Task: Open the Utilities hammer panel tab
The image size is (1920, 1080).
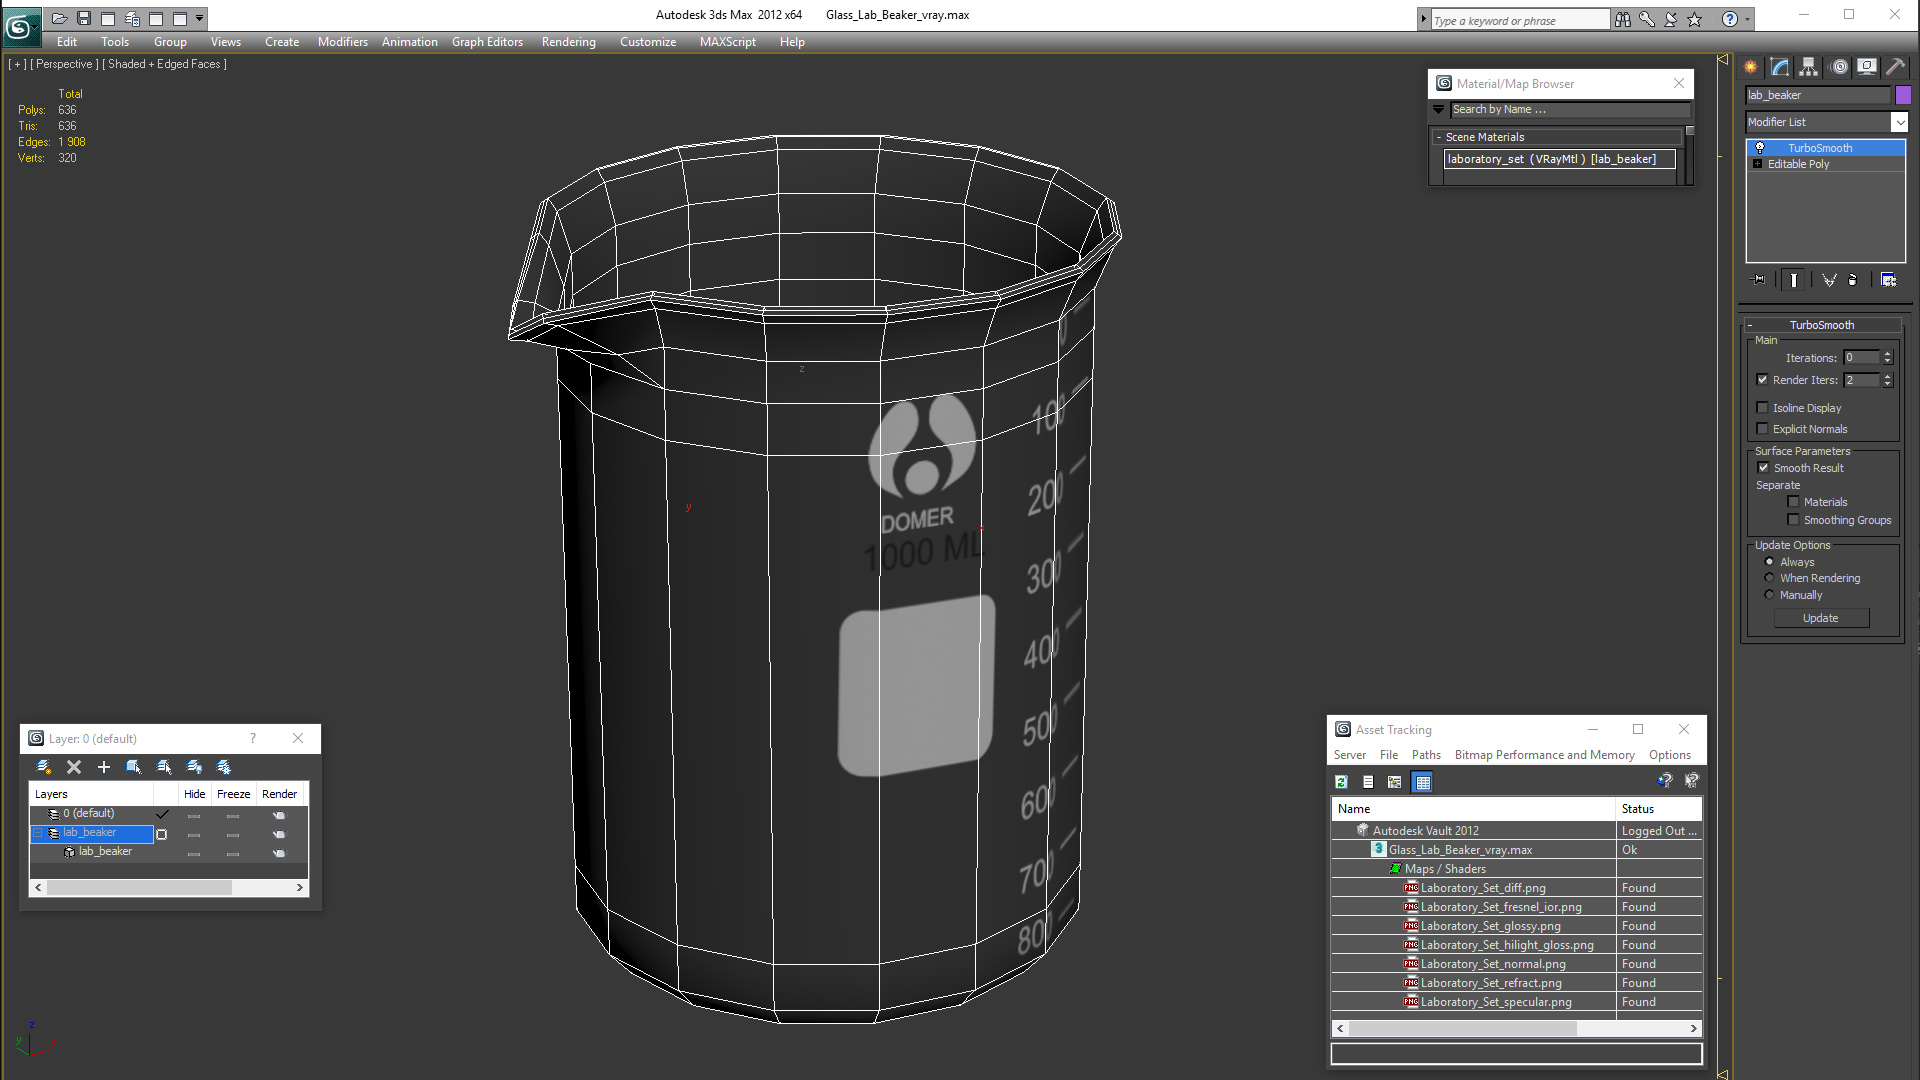Action: click(1895, 67)
